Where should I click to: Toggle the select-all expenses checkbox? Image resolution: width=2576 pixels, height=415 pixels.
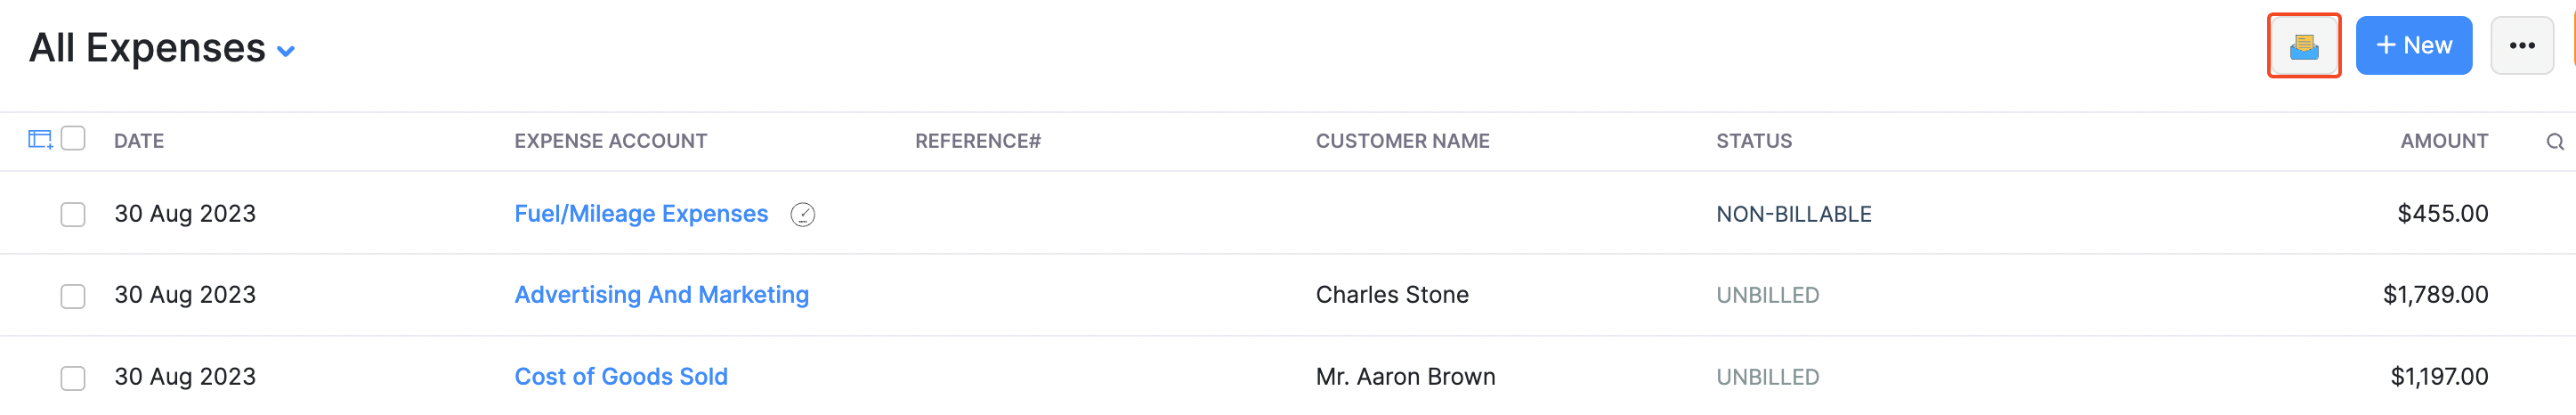tap(73, 139)
